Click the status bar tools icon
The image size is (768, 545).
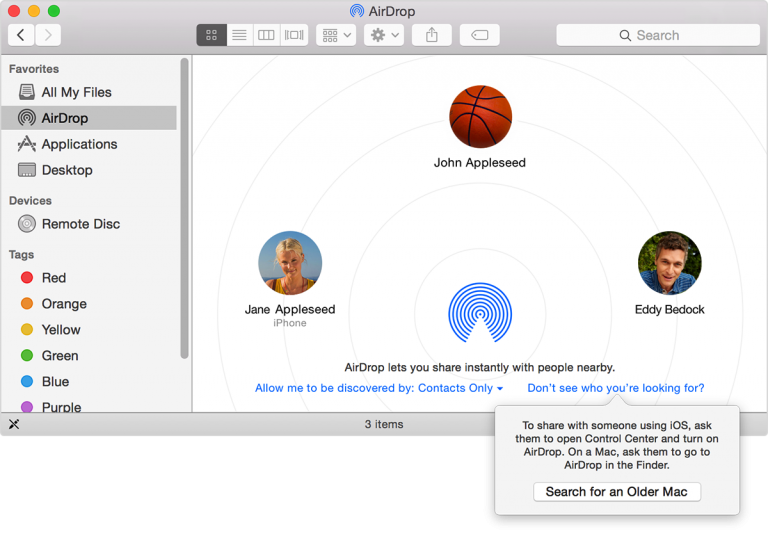14,424
